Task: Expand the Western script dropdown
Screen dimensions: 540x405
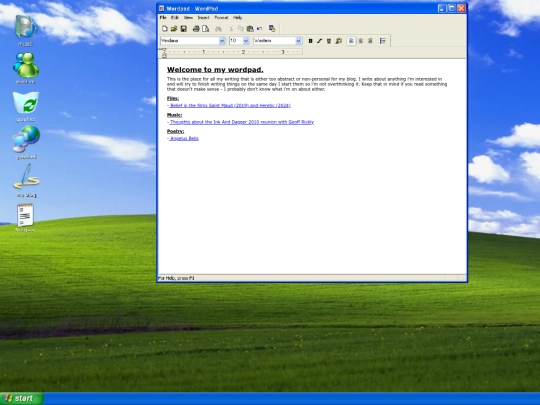Action: coord(298,41)
